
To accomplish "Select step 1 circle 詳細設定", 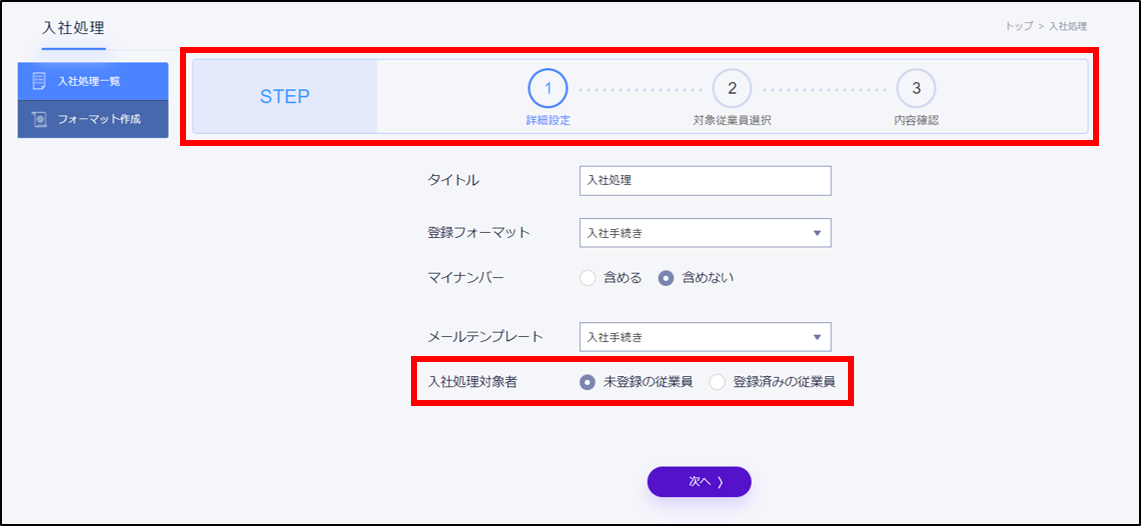I will click(548, 88).
